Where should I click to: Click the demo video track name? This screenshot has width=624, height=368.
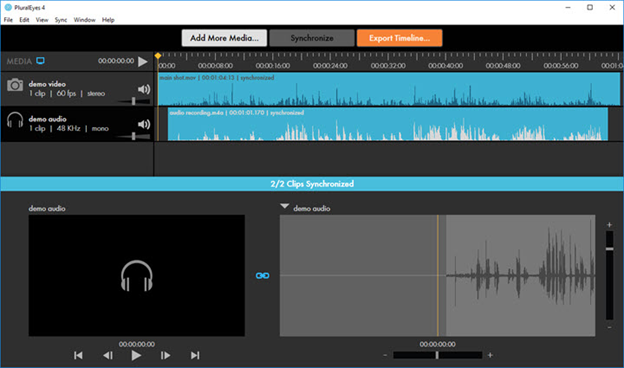point(47,84)
